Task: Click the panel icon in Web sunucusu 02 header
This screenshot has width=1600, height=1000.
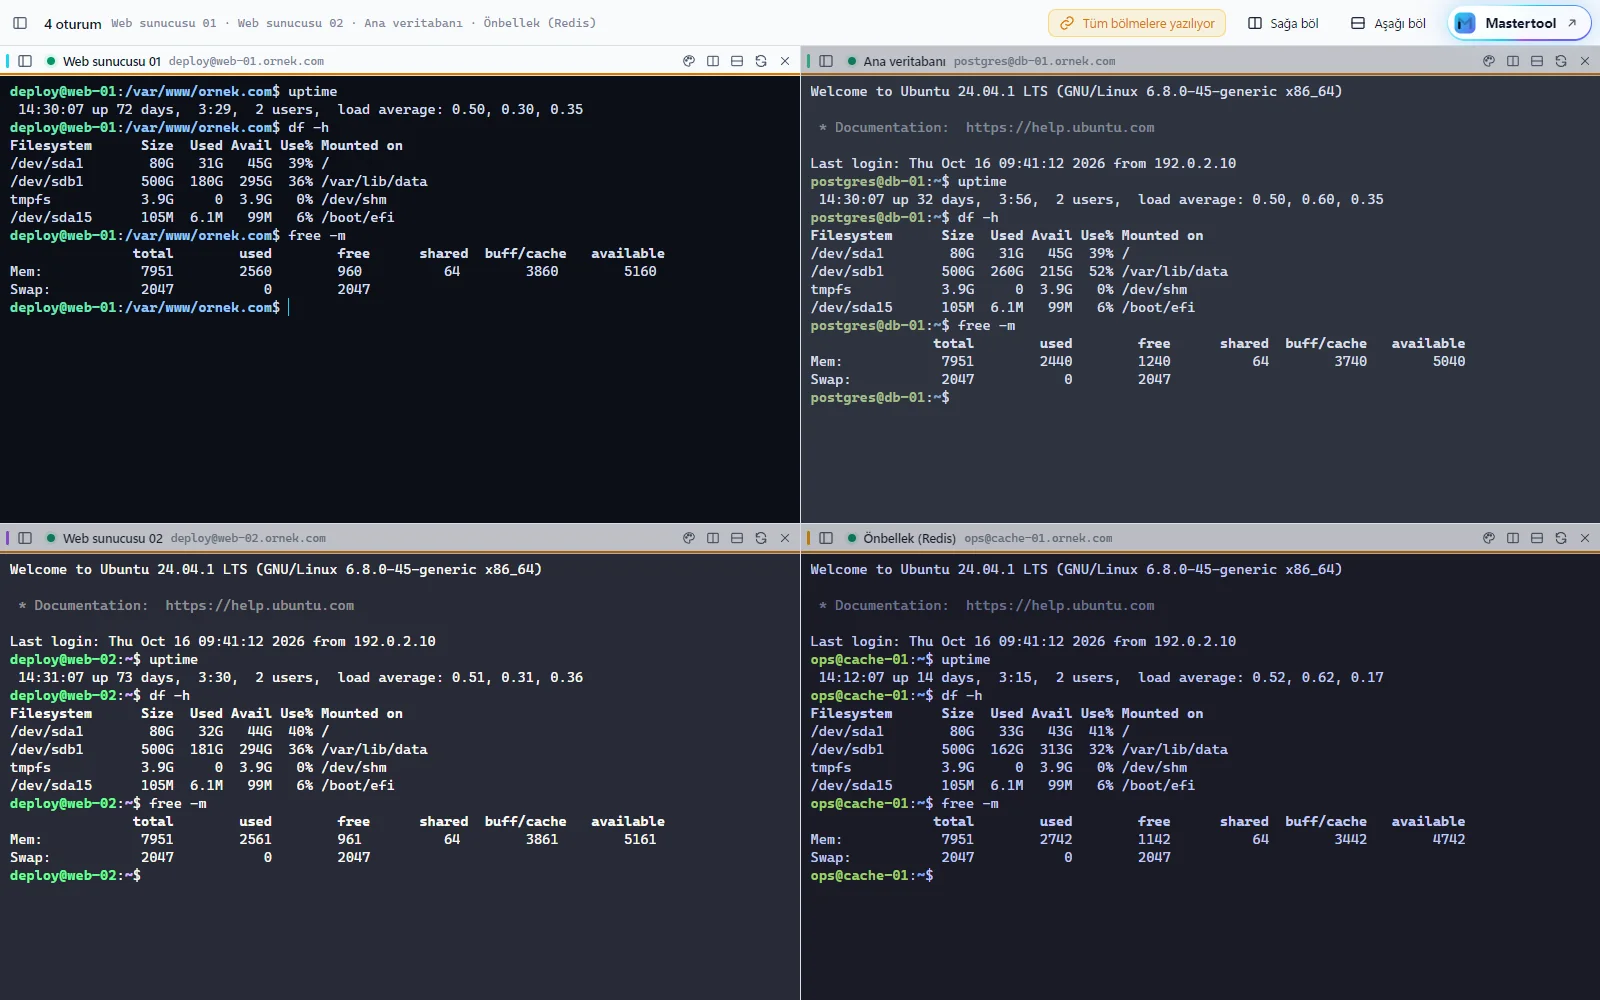Action: pyautogui.click(x=25, y=538)
